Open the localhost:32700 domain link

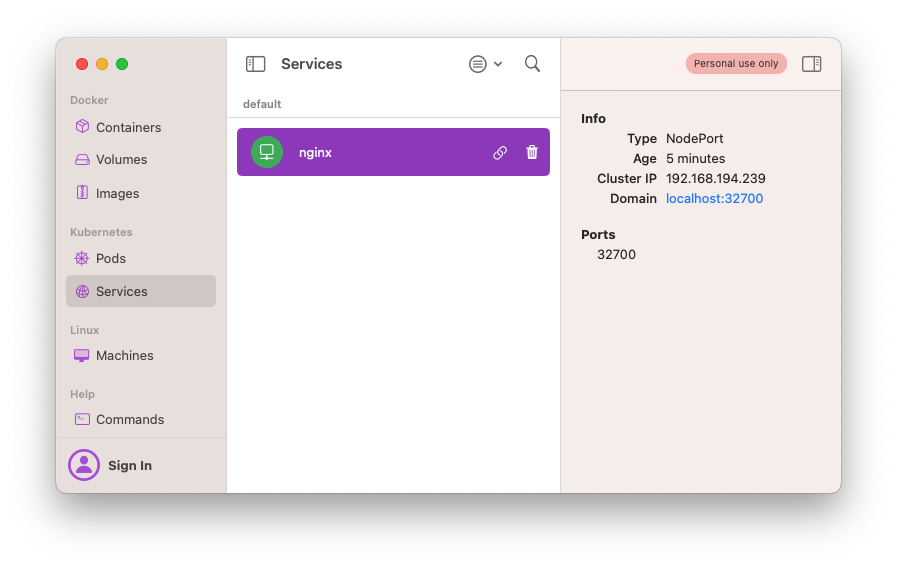tap(714, 199)
